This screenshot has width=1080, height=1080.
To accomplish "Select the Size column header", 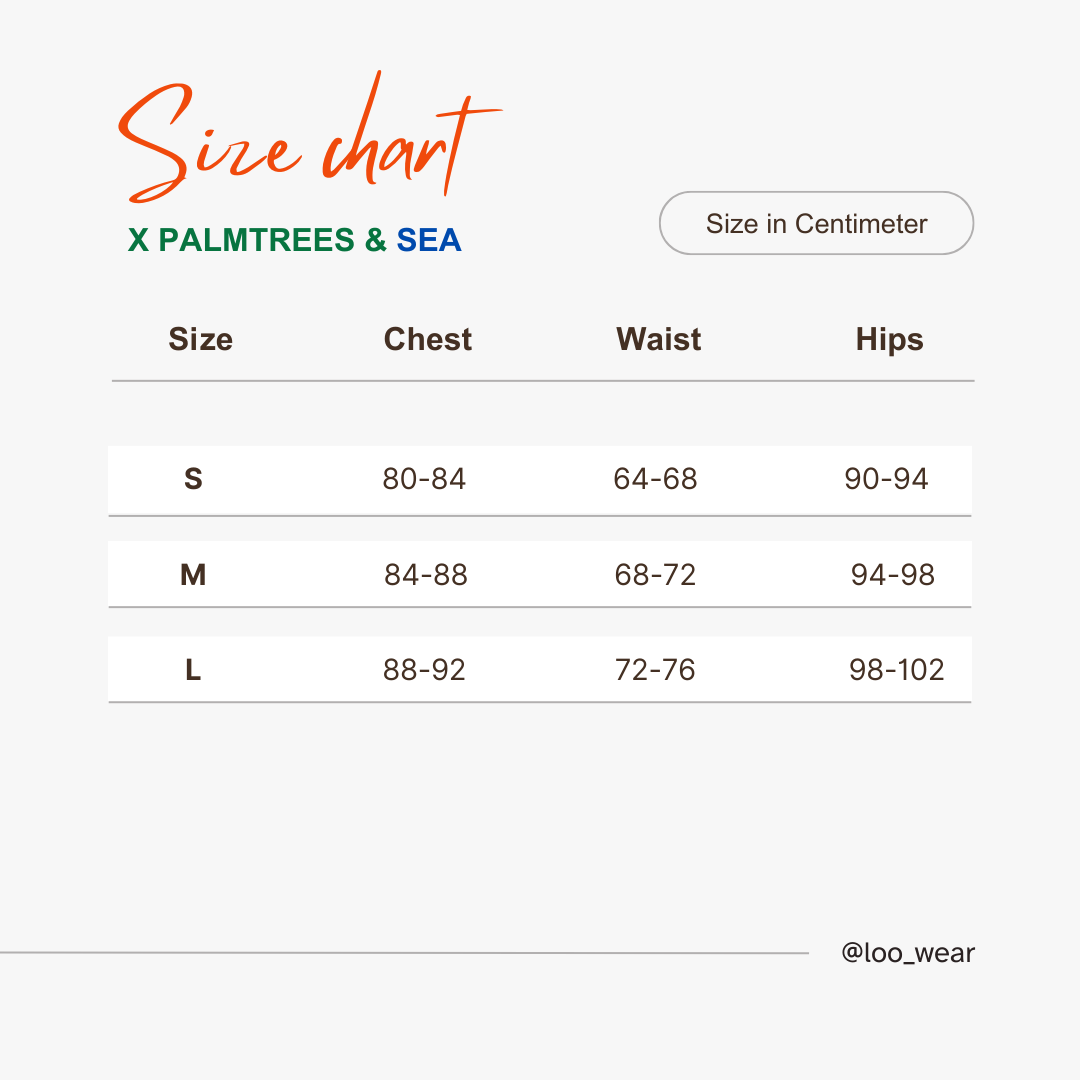I will tap(200, 339).
